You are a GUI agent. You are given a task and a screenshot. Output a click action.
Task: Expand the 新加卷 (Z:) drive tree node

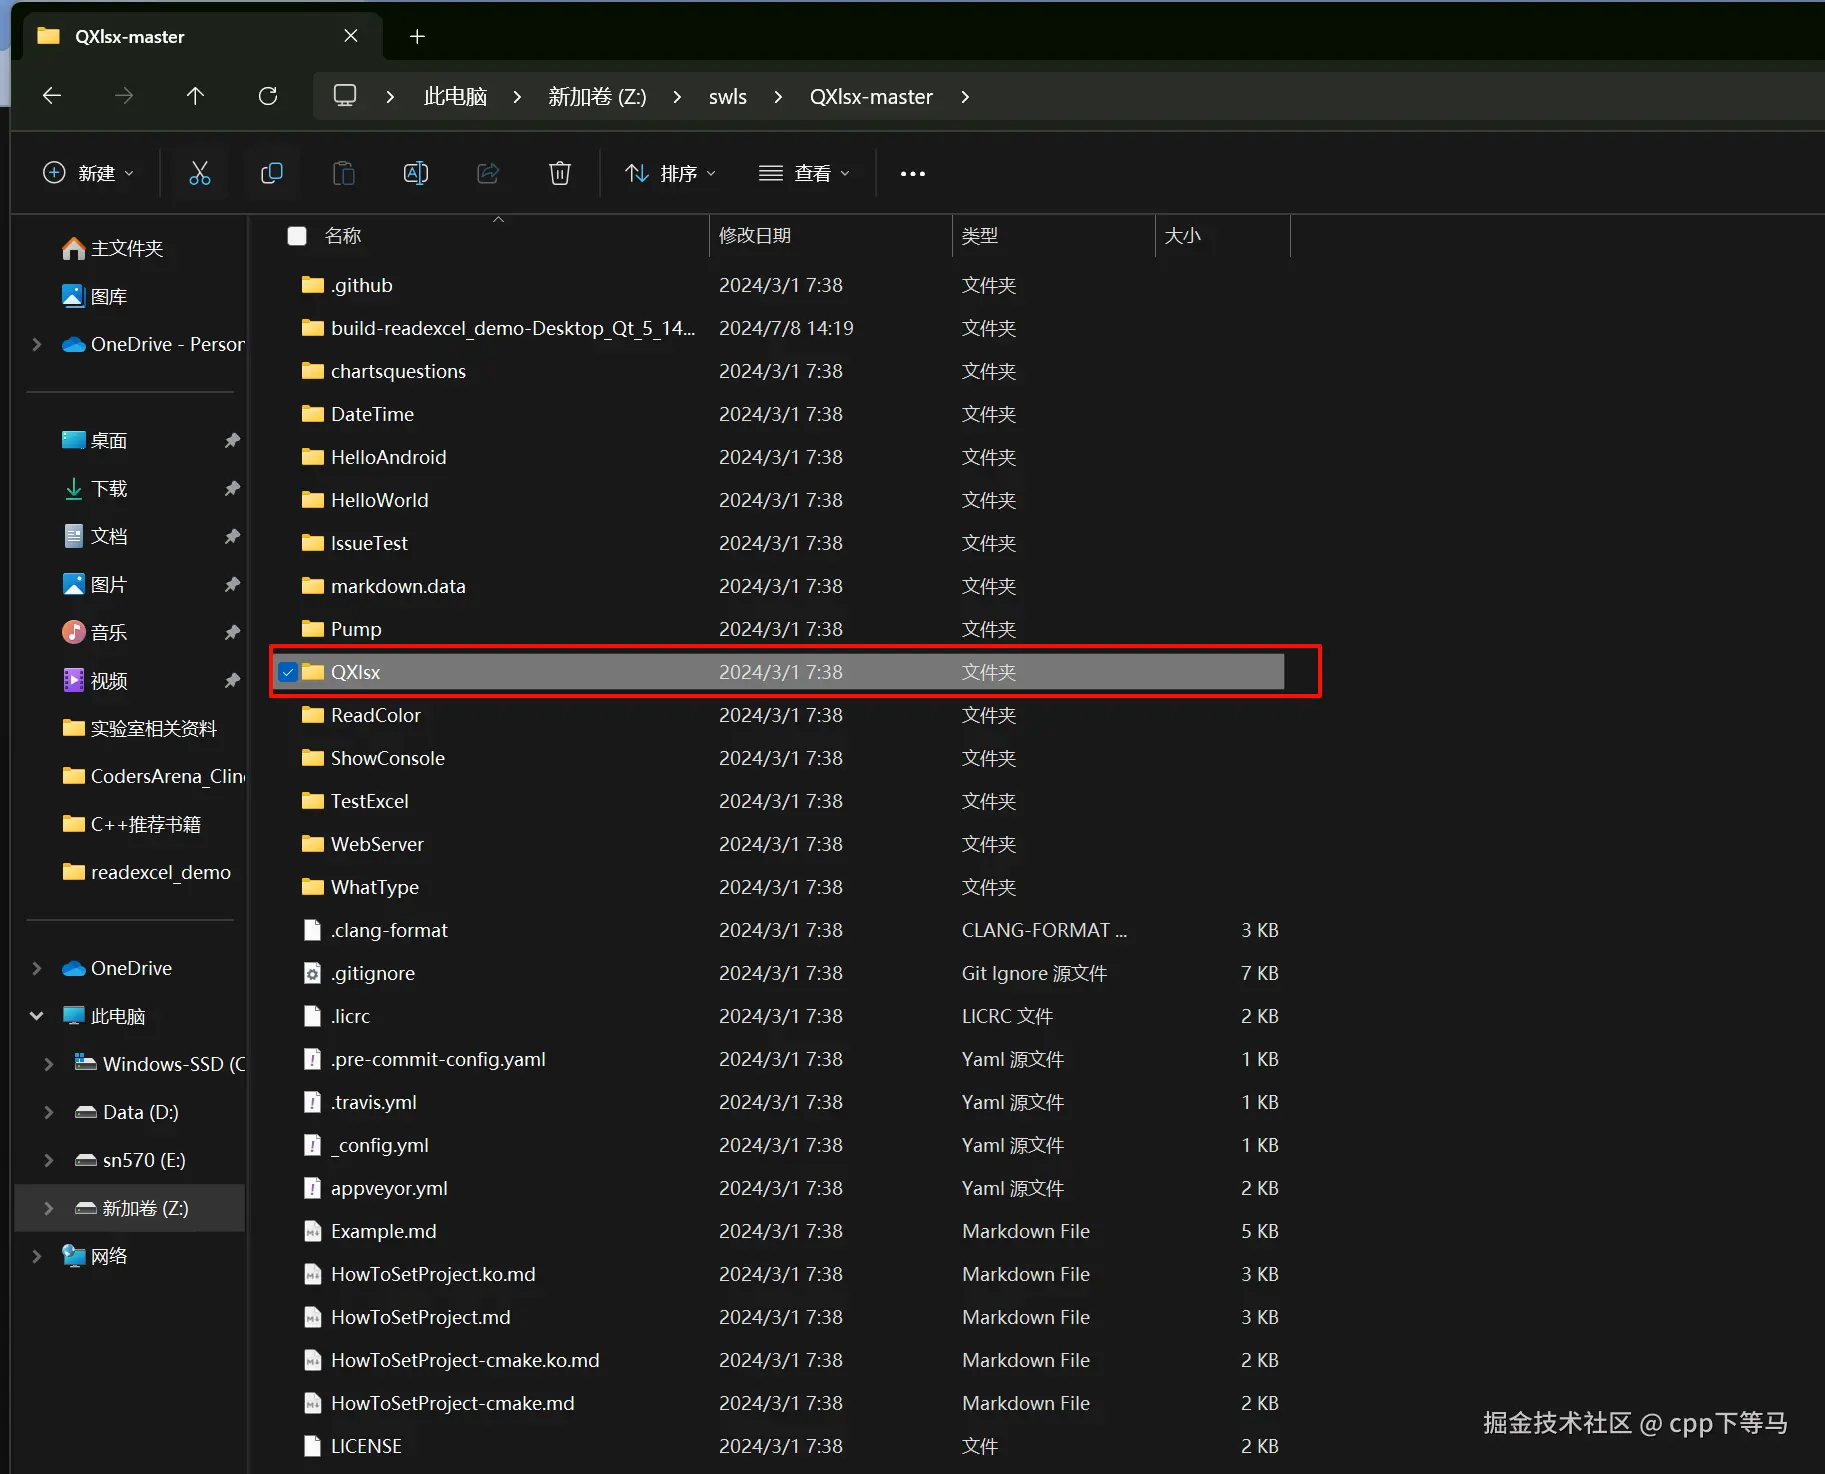[x=48, y=1208]
